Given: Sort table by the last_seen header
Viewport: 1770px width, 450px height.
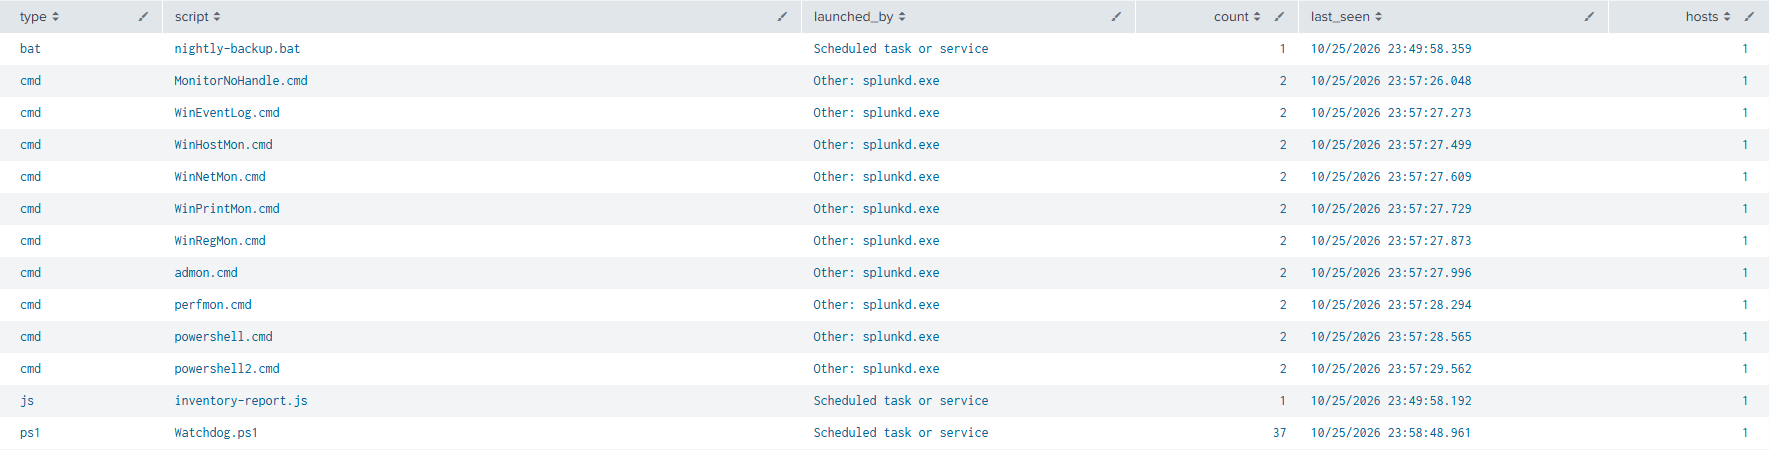Looking at the screenshot, I should [1346, 17].
